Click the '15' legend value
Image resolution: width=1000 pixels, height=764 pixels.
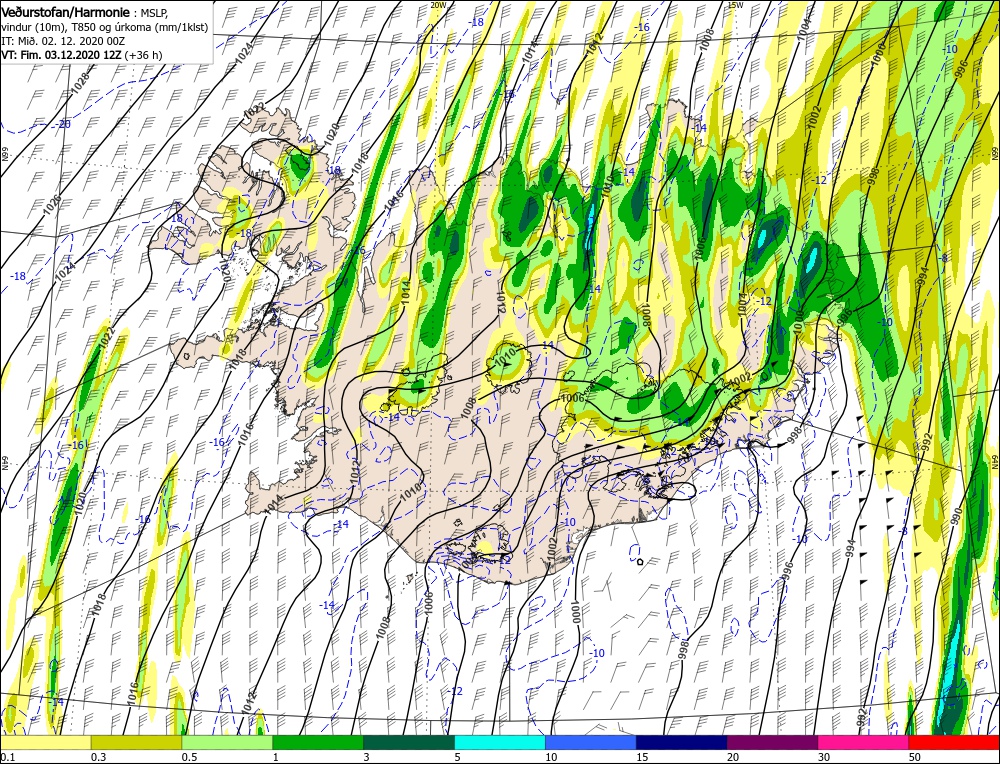click(642, 757)
